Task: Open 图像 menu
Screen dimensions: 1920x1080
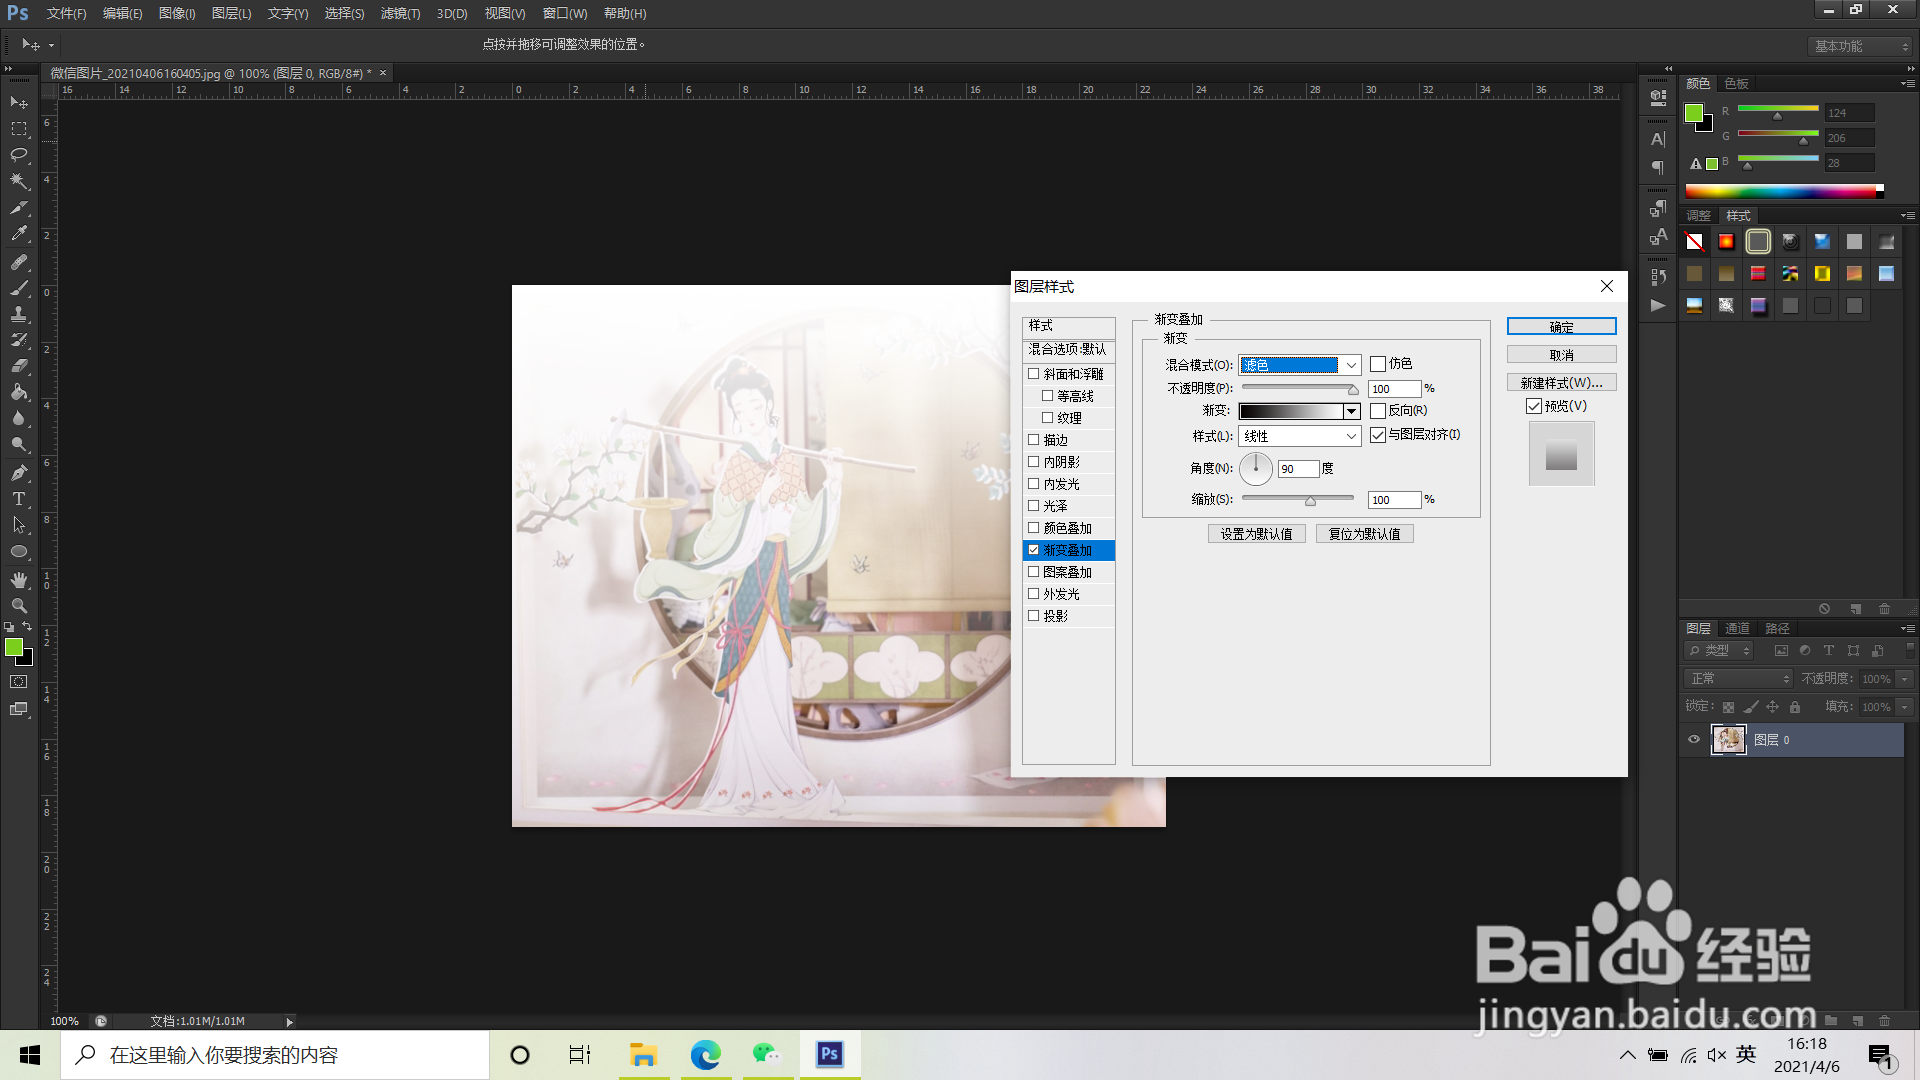Action: [x=177, y=13]
